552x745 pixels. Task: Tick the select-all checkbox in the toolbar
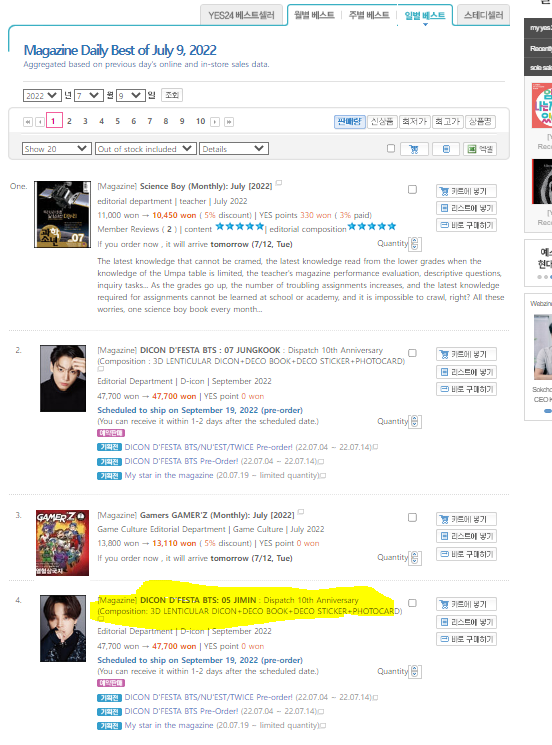pos(391,148)
